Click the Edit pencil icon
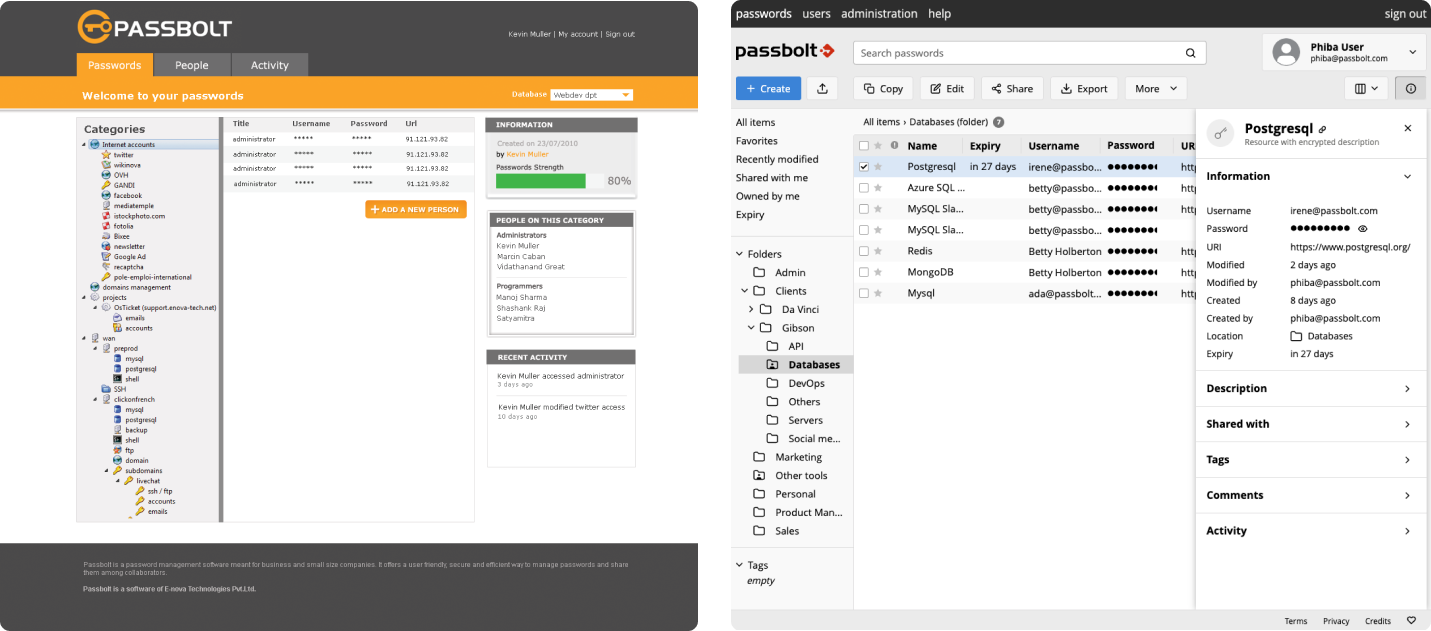The height and width of the screenshot is (631, 1431). 934,88
